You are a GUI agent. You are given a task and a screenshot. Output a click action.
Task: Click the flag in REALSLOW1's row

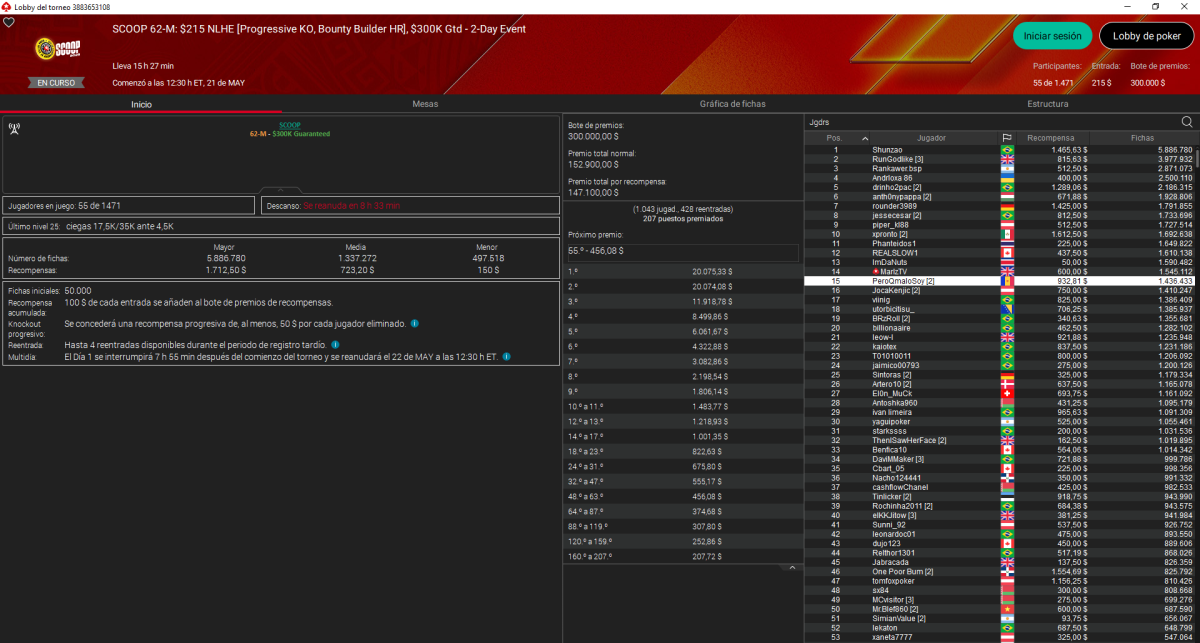[1007, 253]
